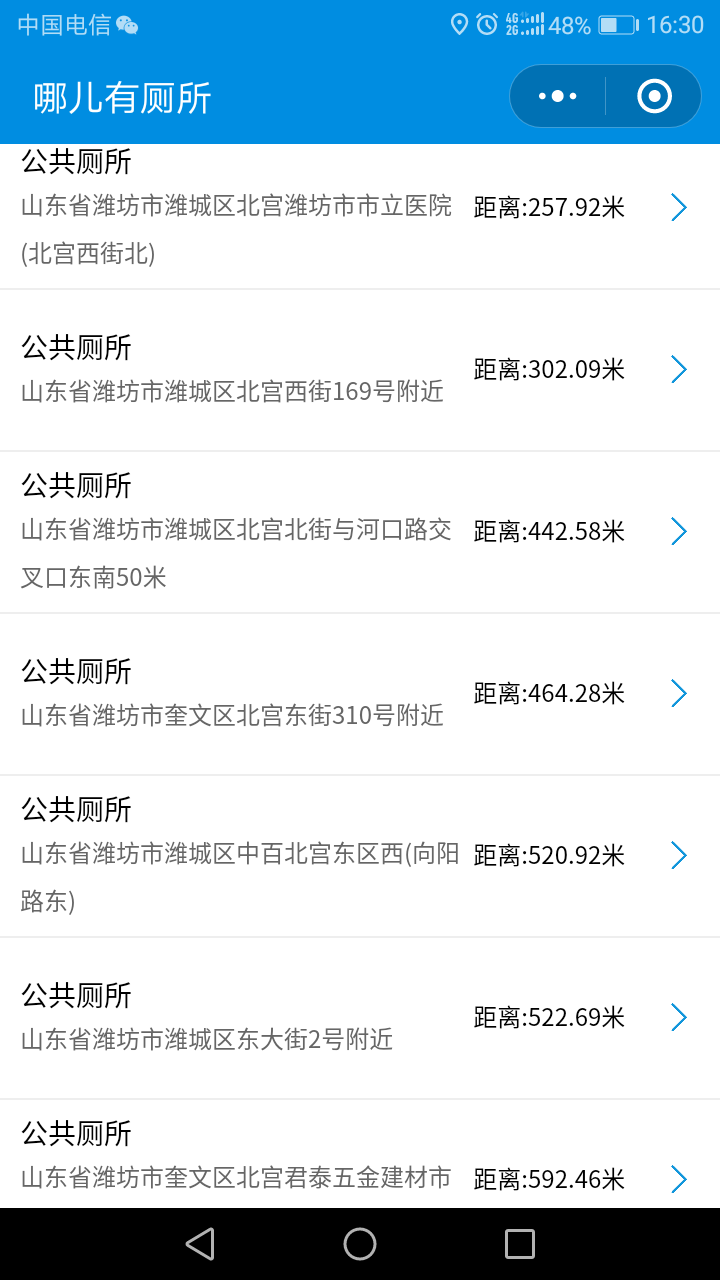Tap the 哪儿有厕所 page title
The image size is (720, 1280).
coord(123,98)
